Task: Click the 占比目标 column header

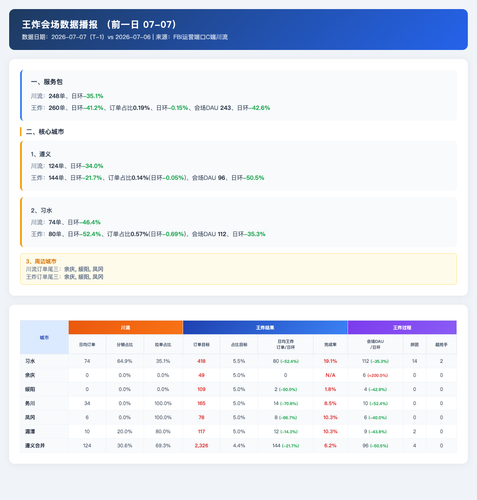Action: coord(239,344)
